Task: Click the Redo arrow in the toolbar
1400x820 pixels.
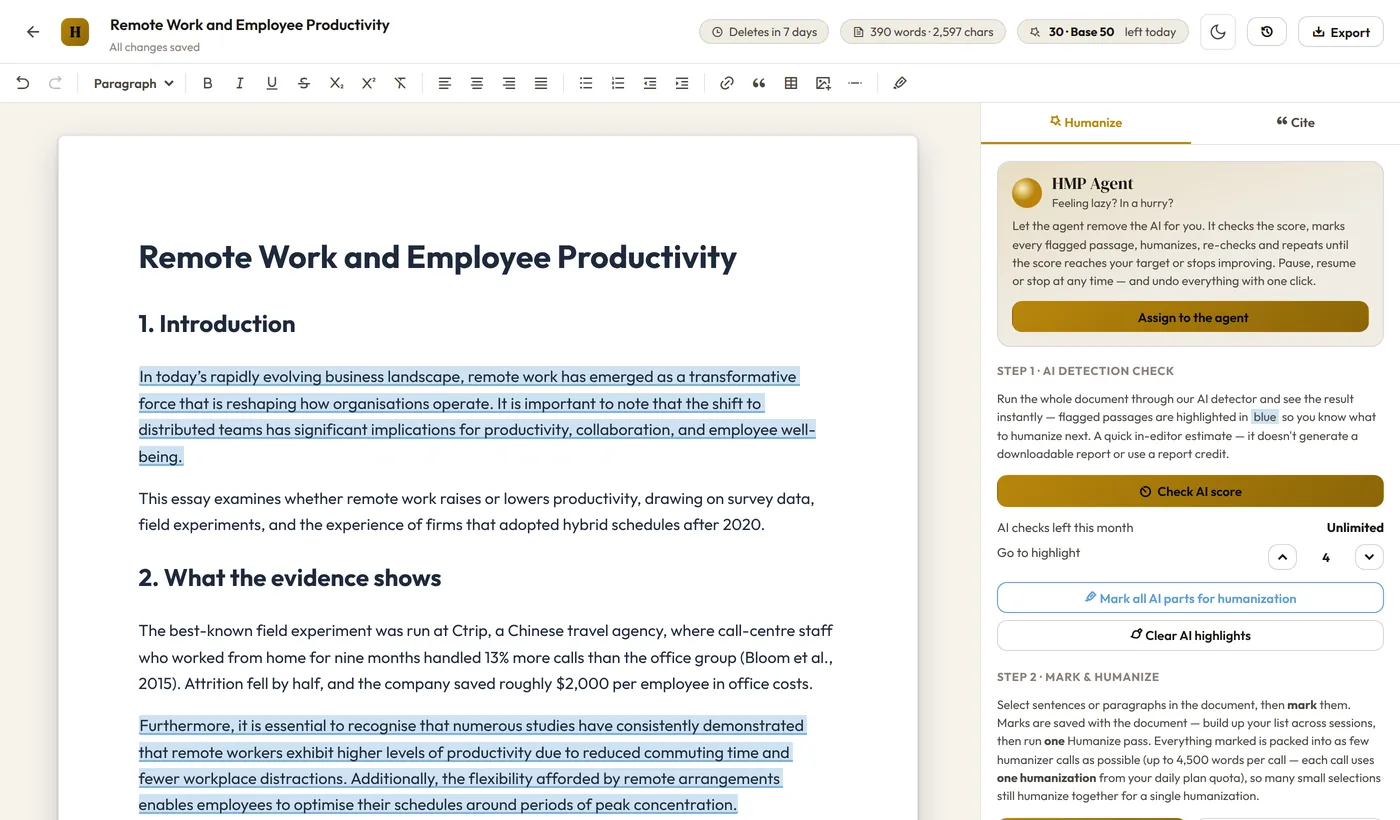Action: [55, 84]
